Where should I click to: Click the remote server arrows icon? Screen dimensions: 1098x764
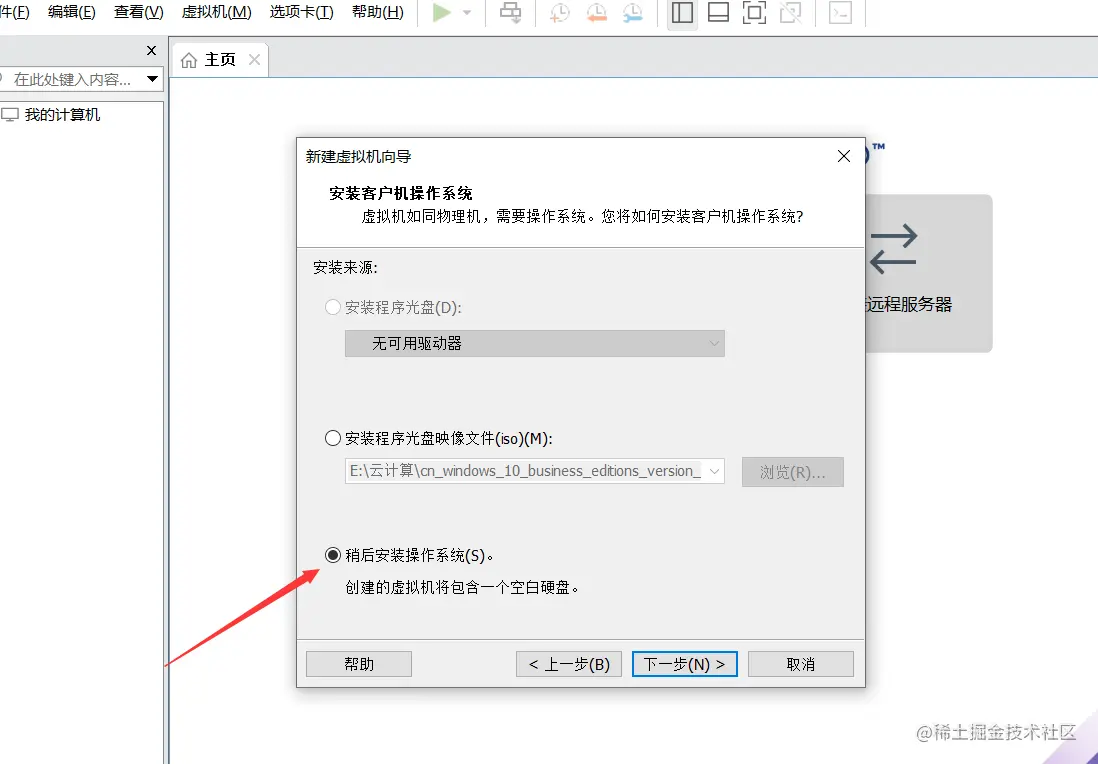click(894, 248)
